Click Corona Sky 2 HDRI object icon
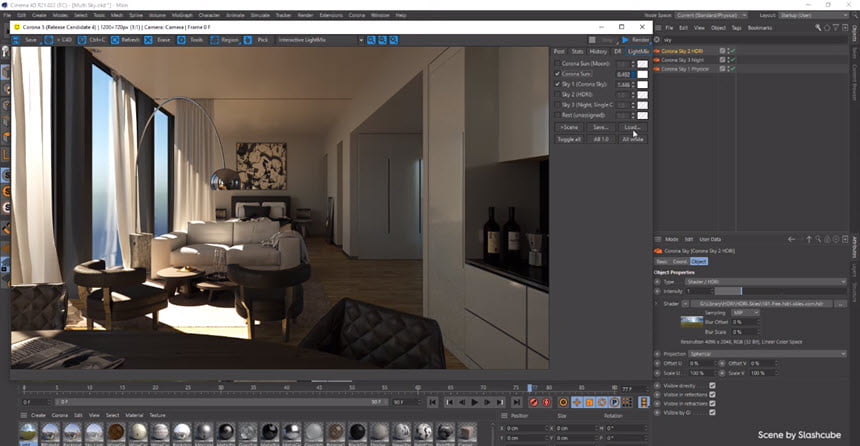The height and width of the screenshot is (446, 860). [x=657, y=51]
